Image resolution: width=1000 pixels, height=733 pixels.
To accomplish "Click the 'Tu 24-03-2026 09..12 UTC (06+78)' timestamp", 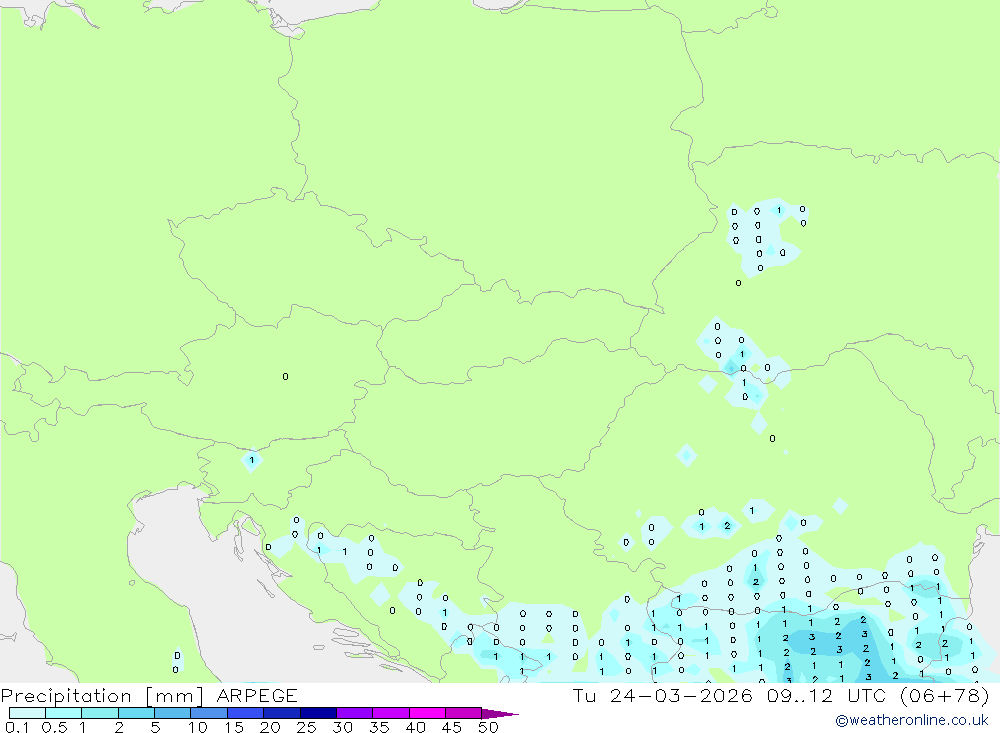I will pyautogui.click(x=781, y=695).
